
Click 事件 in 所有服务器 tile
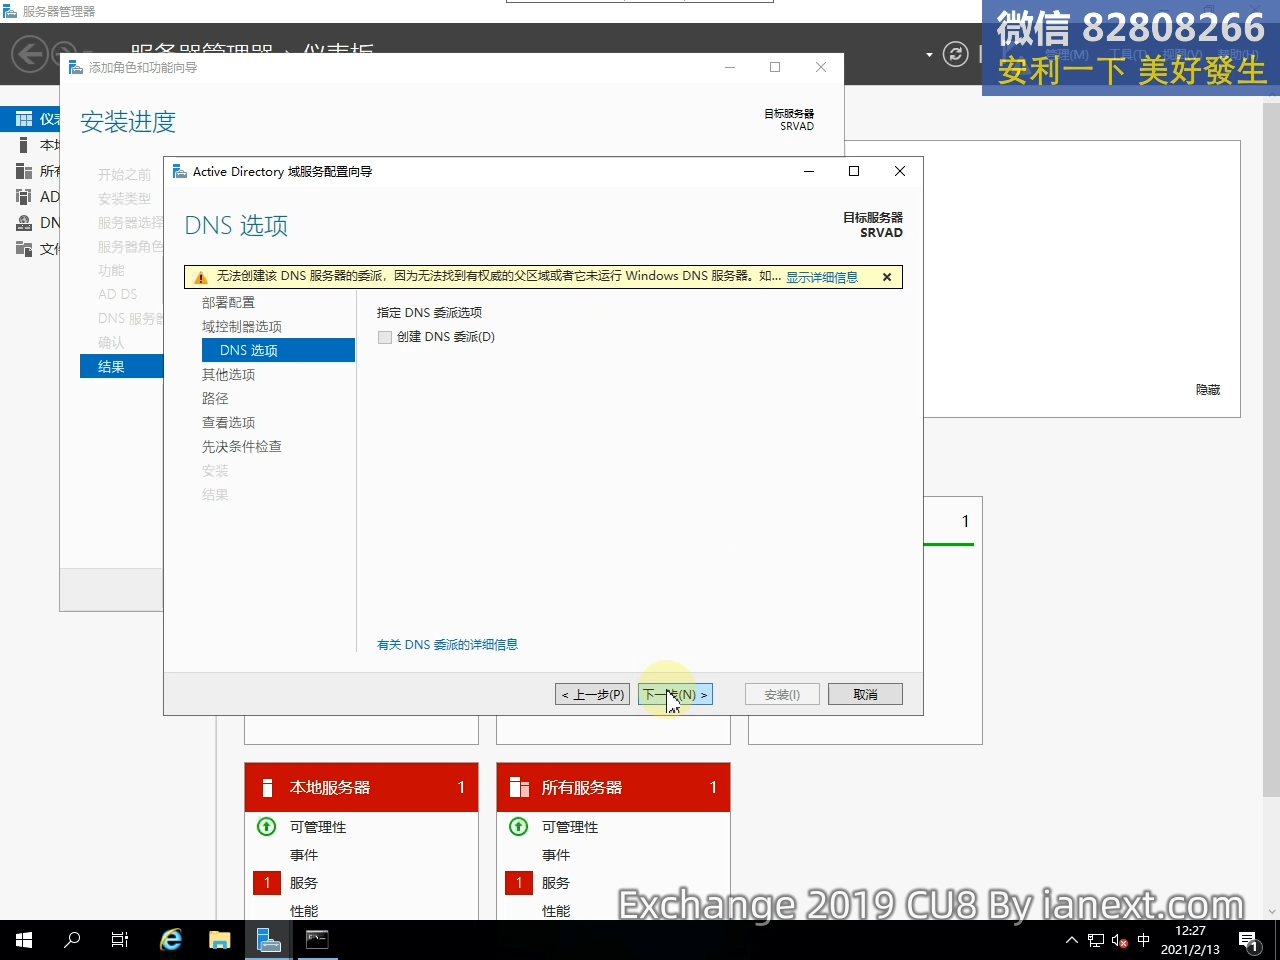556,855
